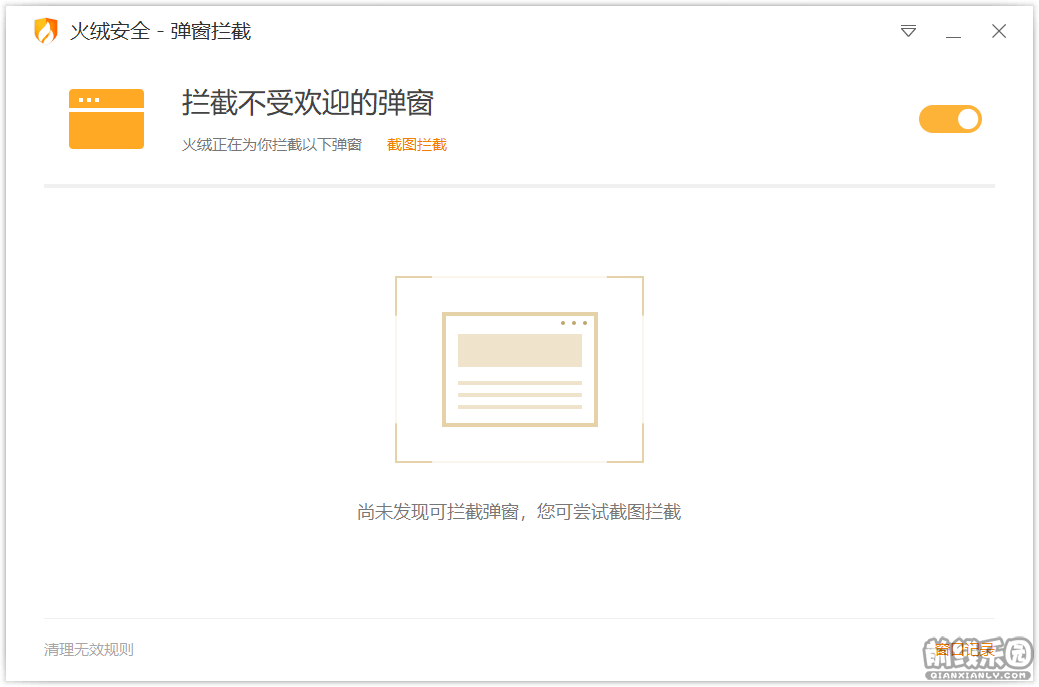Click the three-dots detail on the center illustration
The image size is (1039, 687).
click(573, 324)
